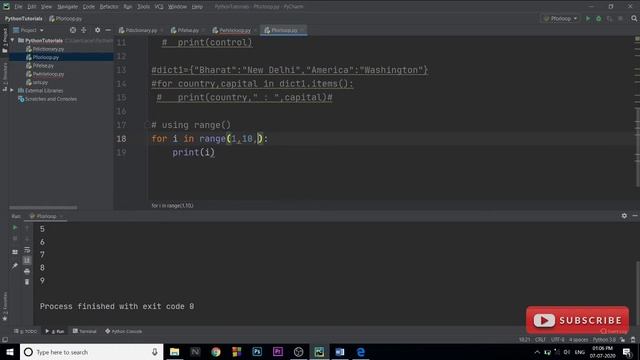This screenshot has height=360, width=640.
Task: Click the locate/scroll-from-source target icon
Action: (x=73, y=30)
